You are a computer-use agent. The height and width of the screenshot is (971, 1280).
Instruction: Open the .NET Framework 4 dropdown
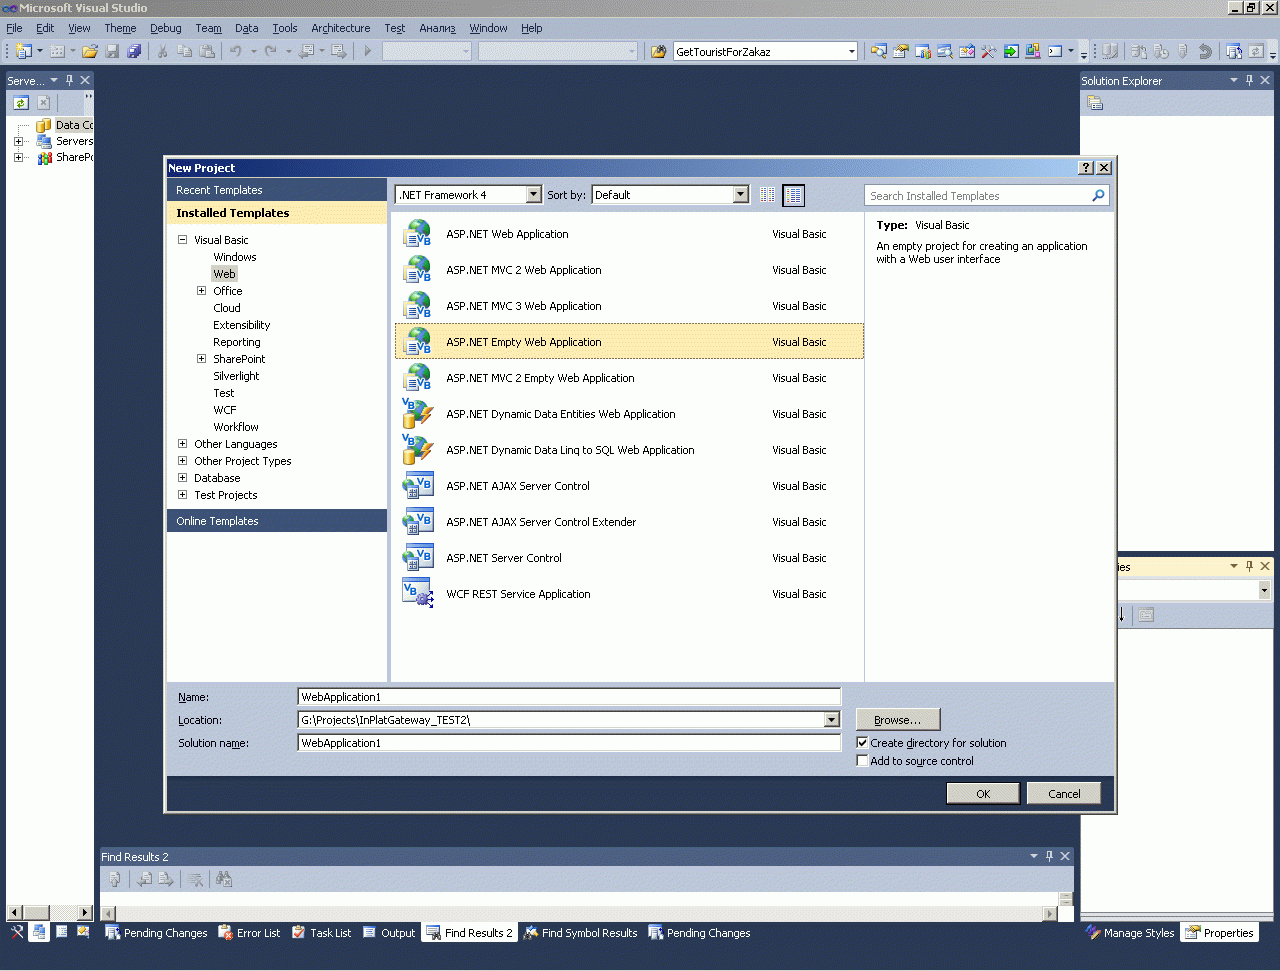click(x=533, y=195)
